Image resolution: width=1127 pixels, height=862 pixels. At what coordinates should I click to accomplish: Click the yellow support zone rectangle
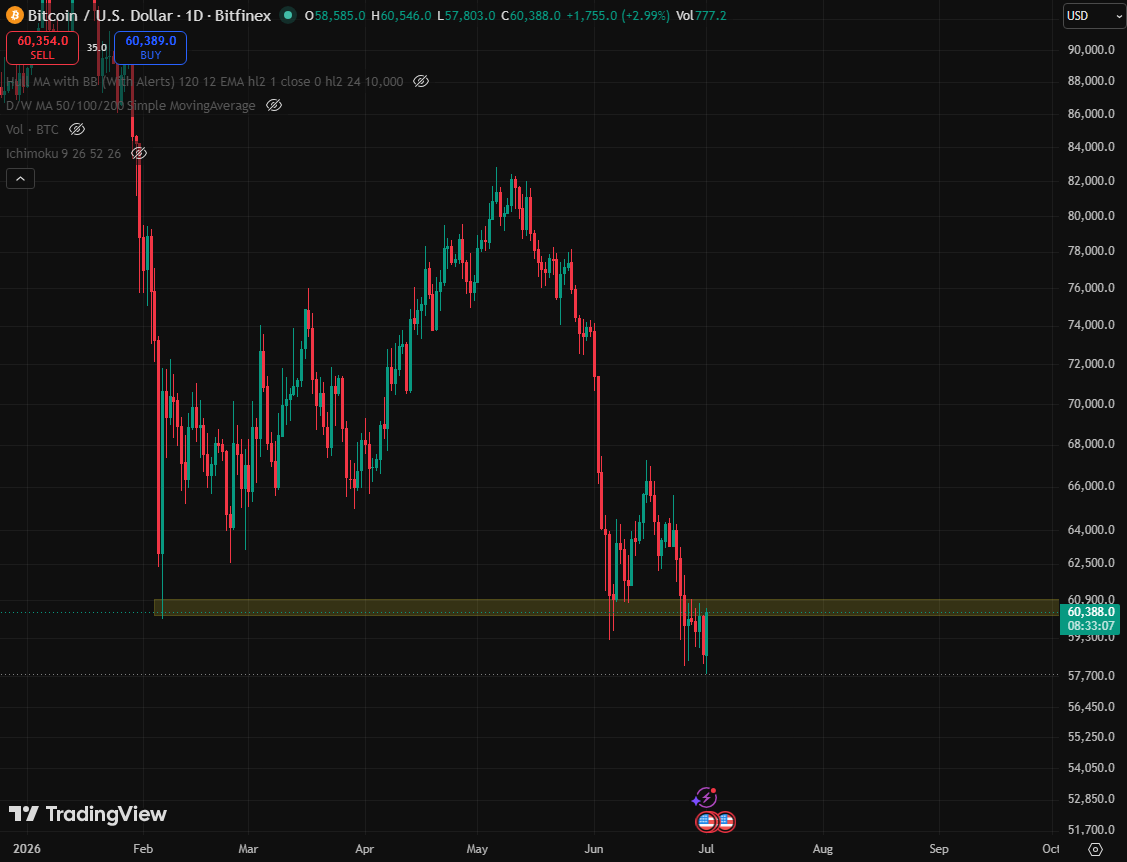[x=606, y=607]
